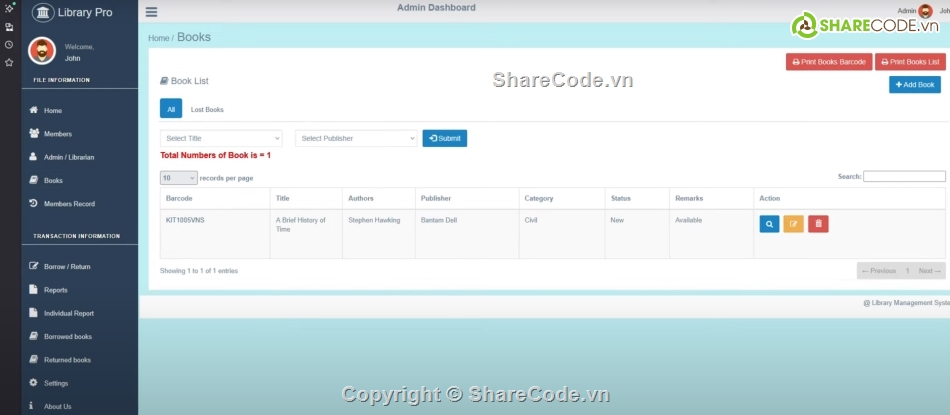Image resolution: width=950 pixels, height=415 pixels.
Task: Open the Select Title dropdown
Action: [221, 139]
